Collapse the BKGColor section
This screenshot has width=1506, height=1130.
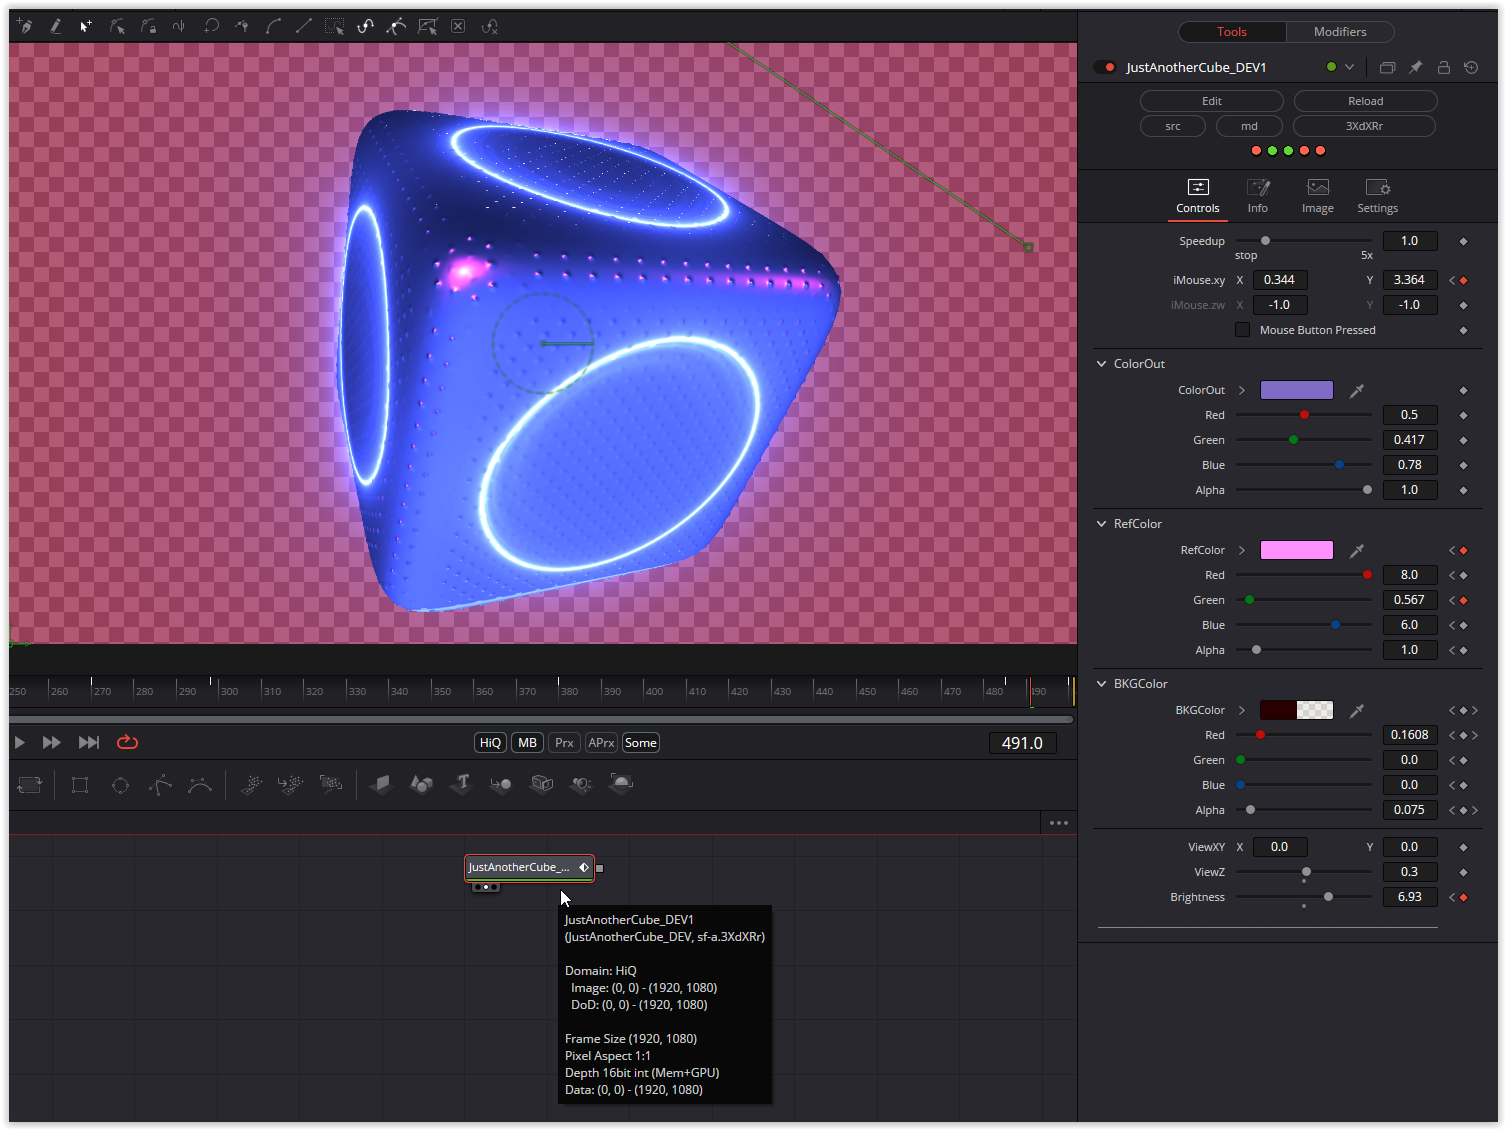tap(1102, 684)
